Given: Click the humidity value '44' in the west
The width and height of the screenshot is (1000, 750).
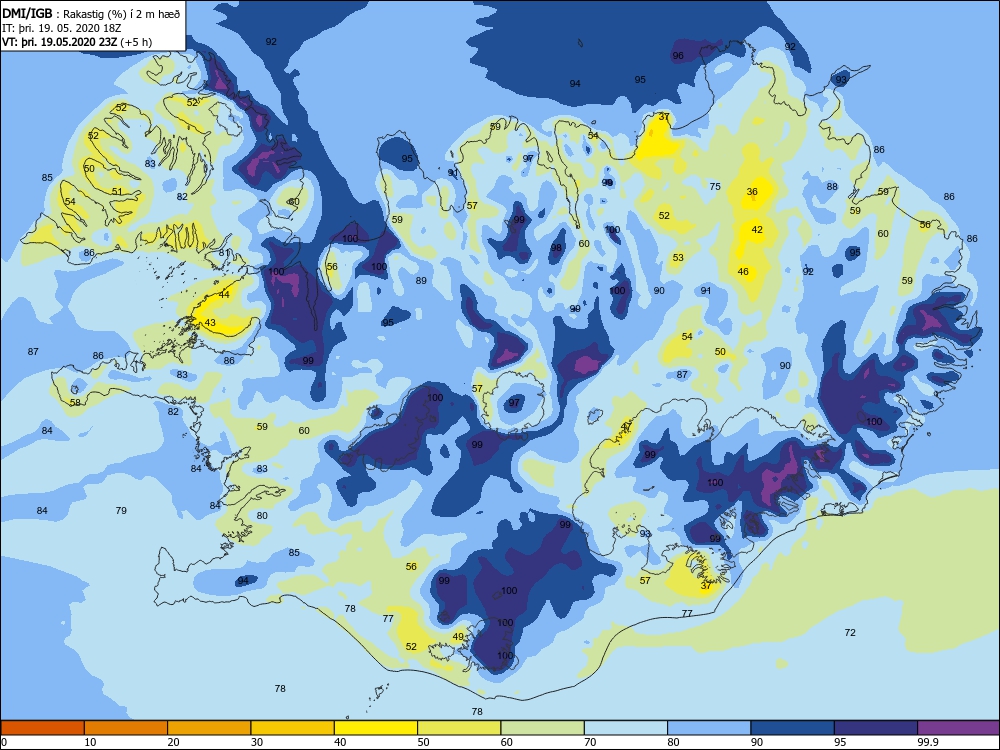Looking at the screenshot, I should [x=224, y=295].
